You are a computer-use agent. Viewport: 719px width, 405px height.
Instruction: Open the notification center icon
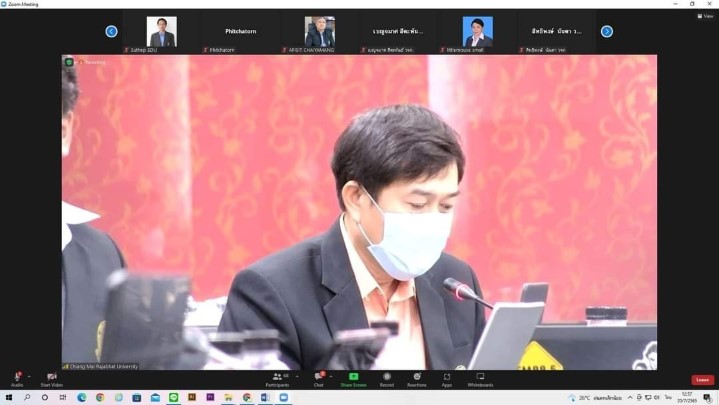coord(708,398)
